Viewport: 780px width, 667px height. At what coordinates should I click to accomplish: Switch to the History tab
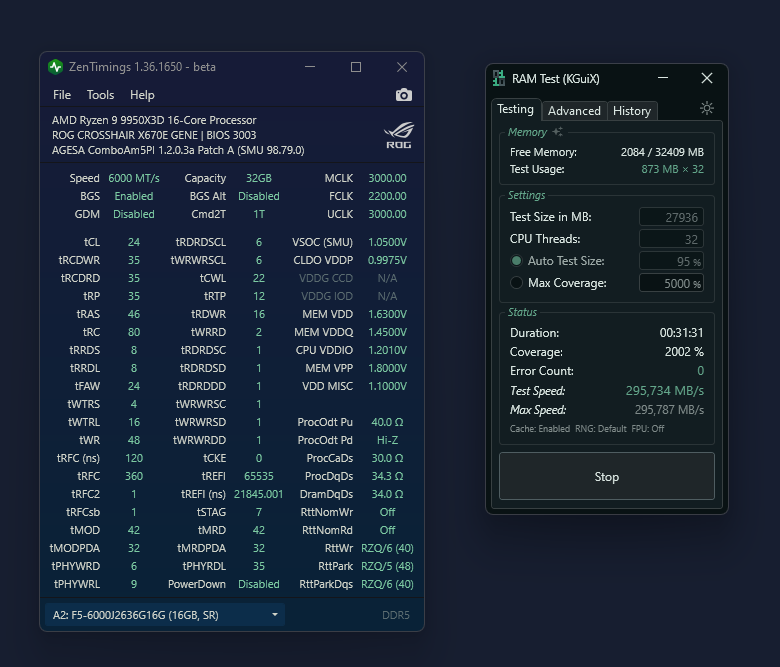coord(631,111)
